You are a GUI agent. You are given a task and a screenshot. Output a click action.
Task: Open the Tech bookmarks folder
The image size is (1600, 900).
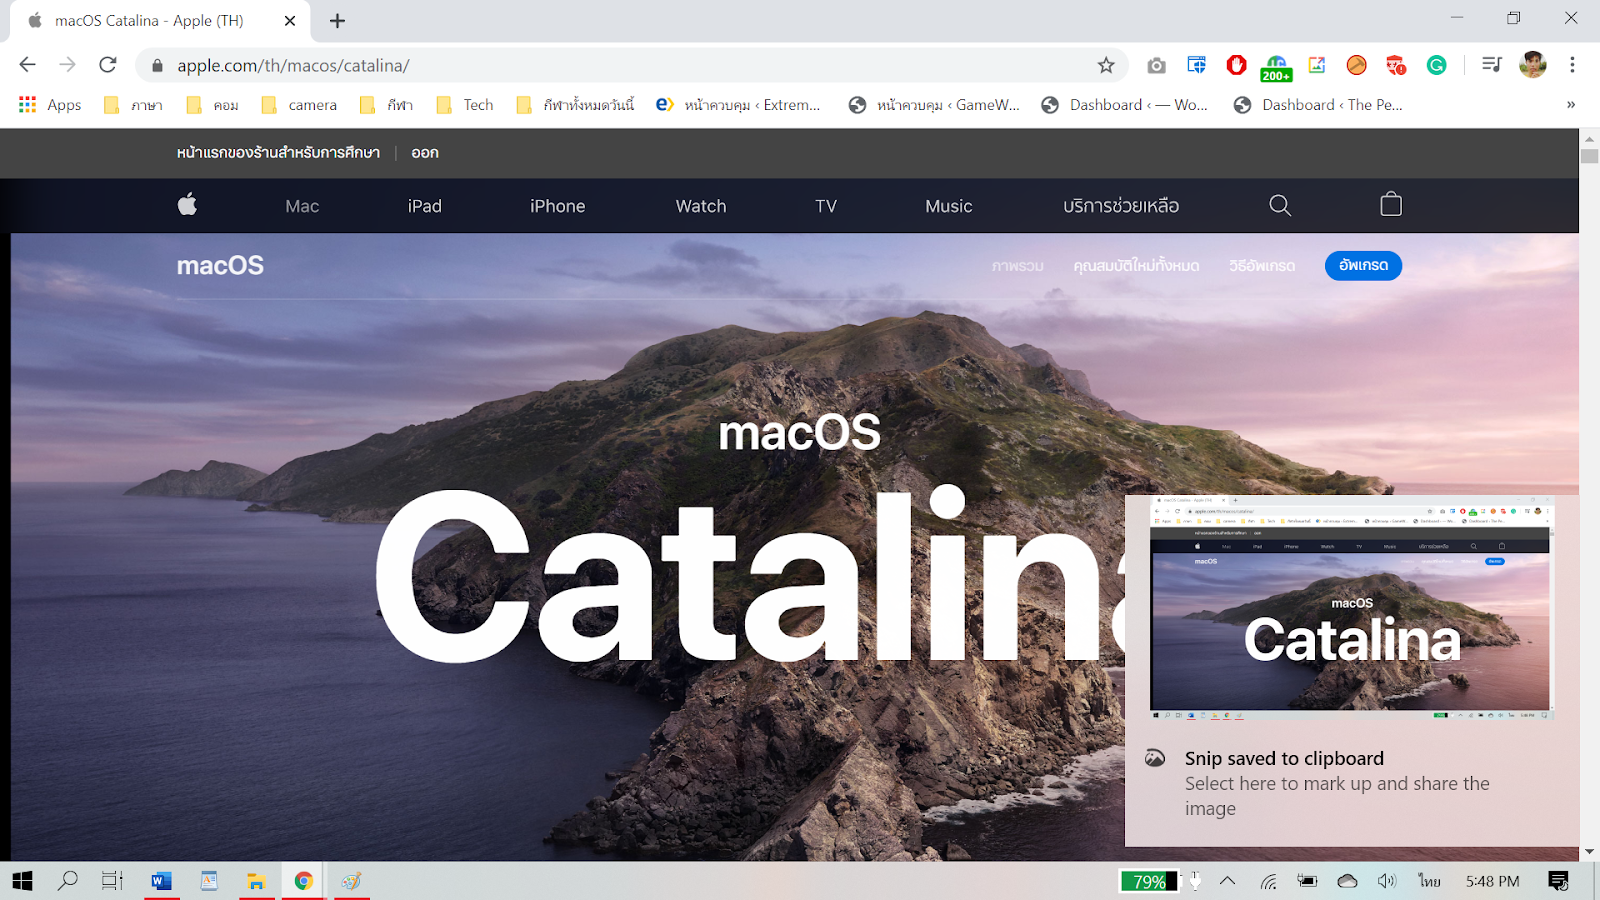tap(465, 105)
